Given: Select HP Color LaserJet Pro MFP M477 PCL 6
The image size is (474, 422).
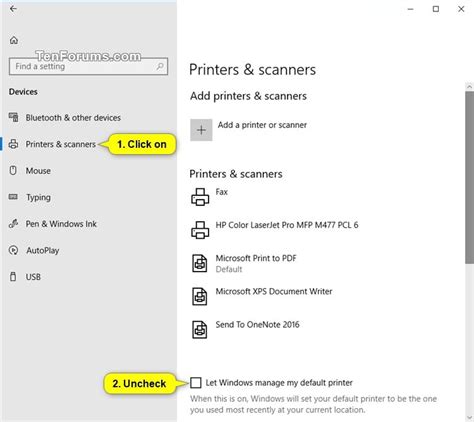Looking at the screenshot, I should click(287, 225).
